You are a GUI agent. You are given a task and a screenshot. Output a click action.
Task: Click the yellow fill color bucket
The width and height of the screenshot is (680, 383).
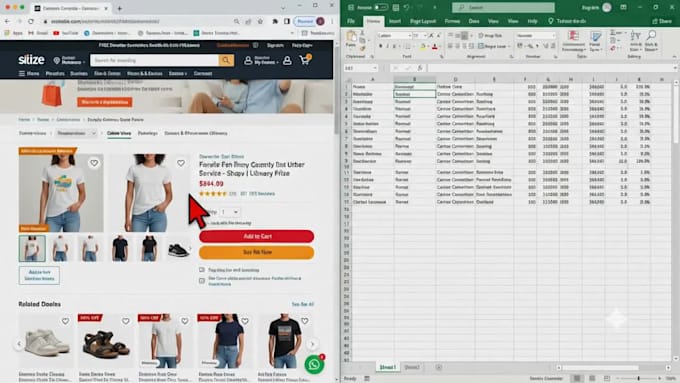[x=423, y=46]
